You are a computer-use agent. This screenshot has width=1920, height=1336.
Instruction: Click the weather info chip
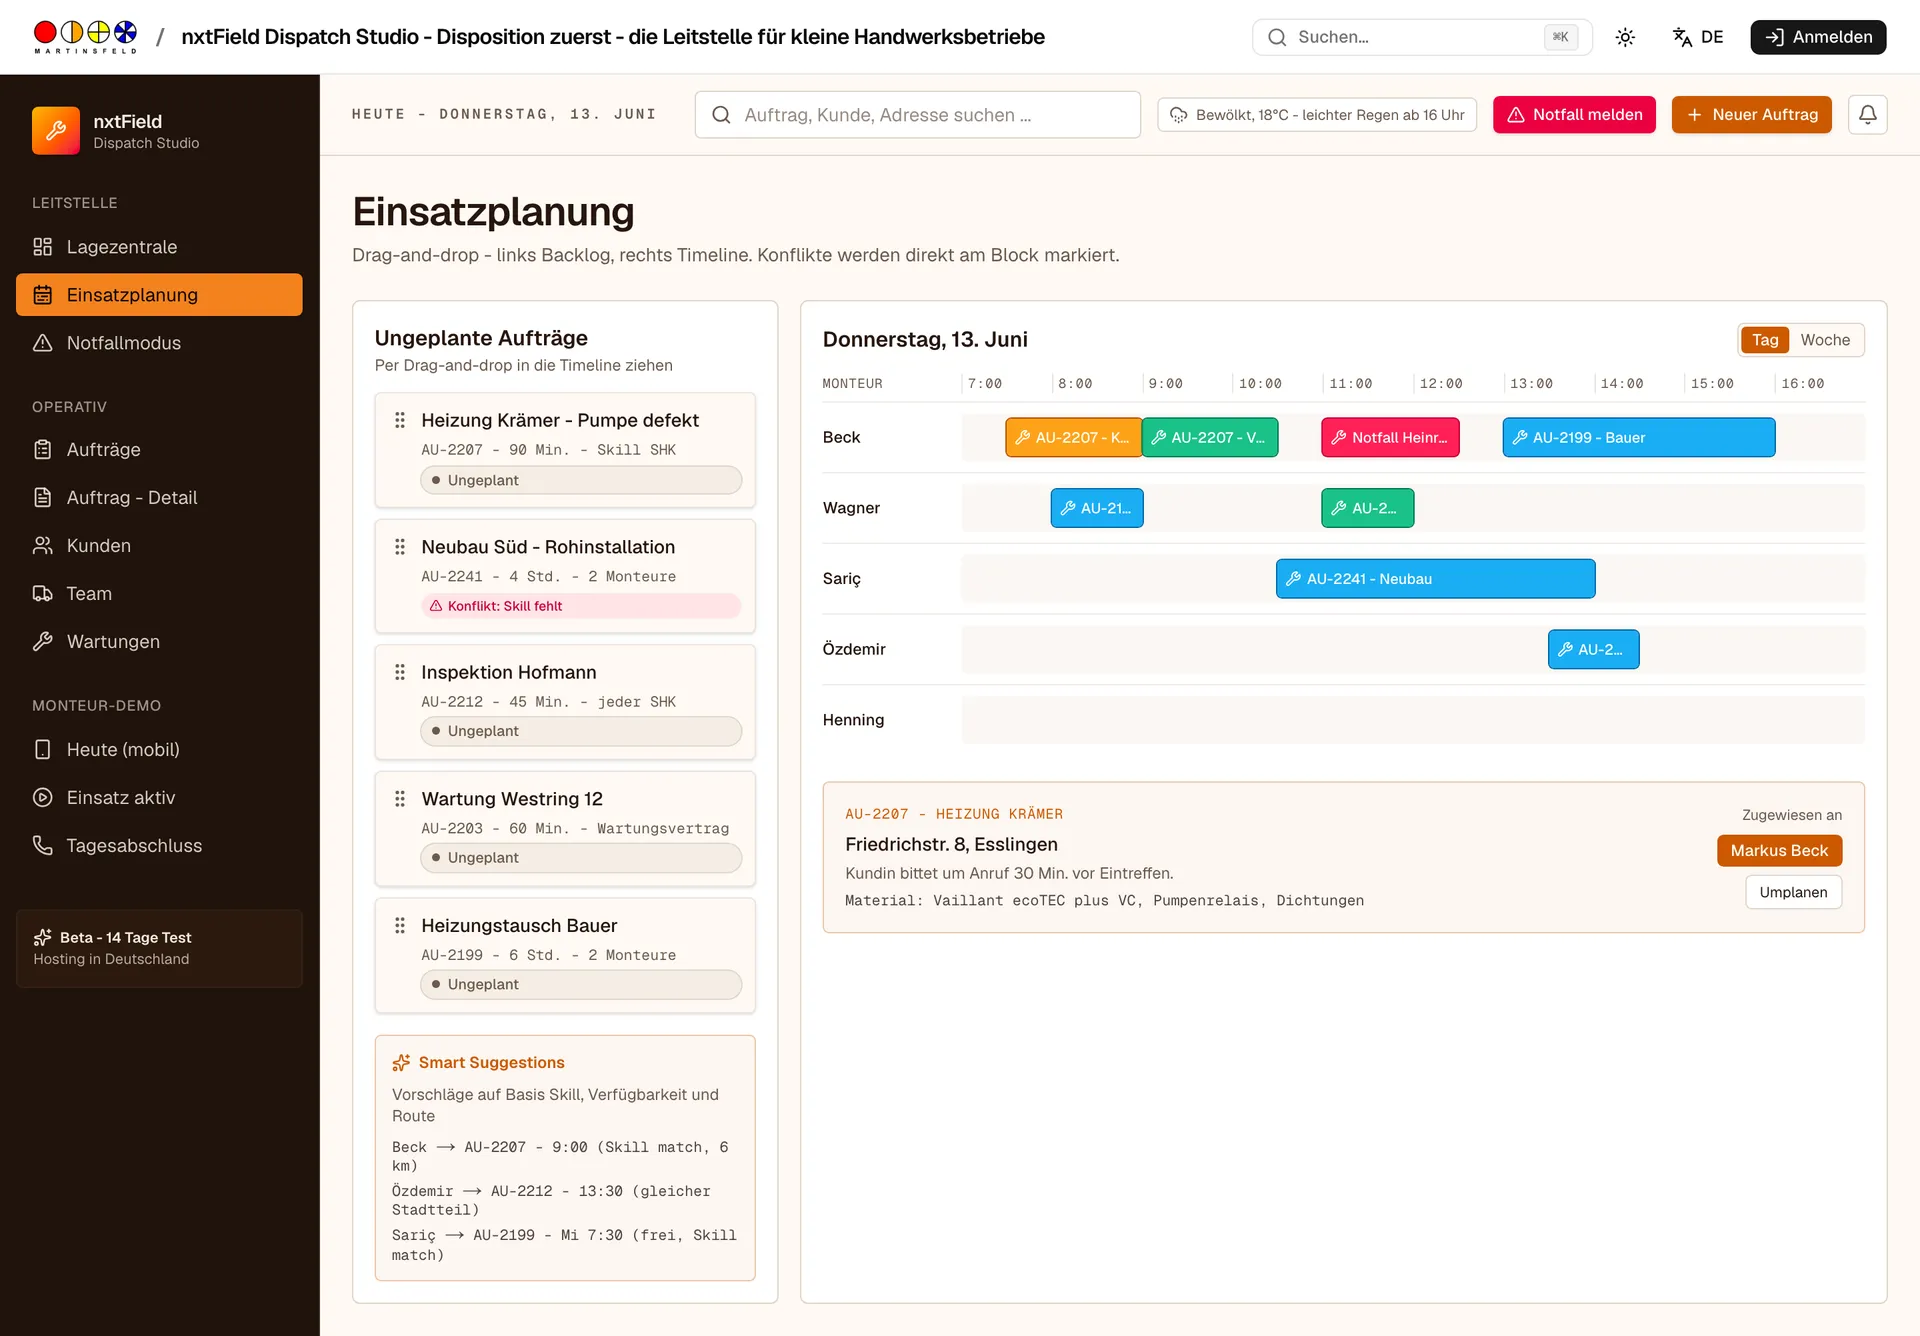point(1317,115)
